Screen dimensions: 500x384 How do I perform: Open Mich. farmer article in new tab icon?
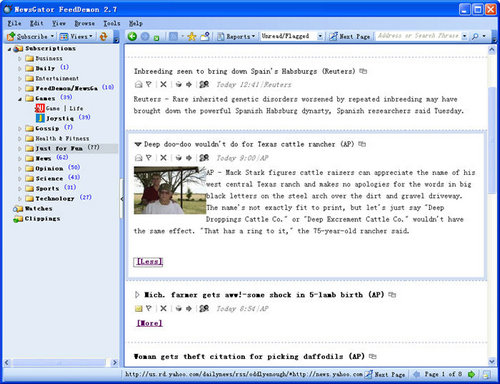click(392, 295)
